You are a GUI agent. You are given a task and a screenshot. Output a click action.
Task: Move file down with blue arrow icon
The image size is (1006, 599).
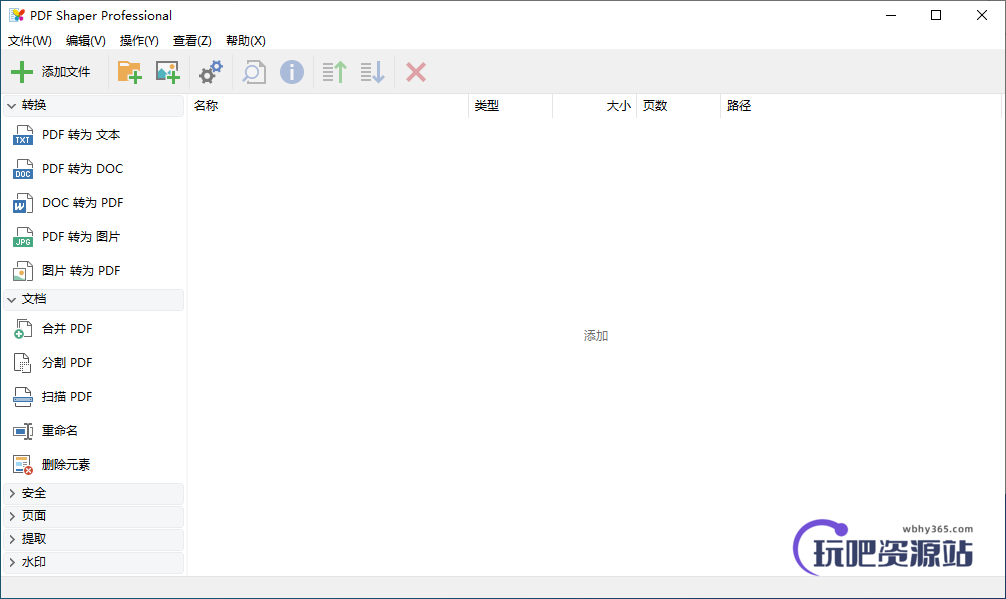[x=372, y=72]
